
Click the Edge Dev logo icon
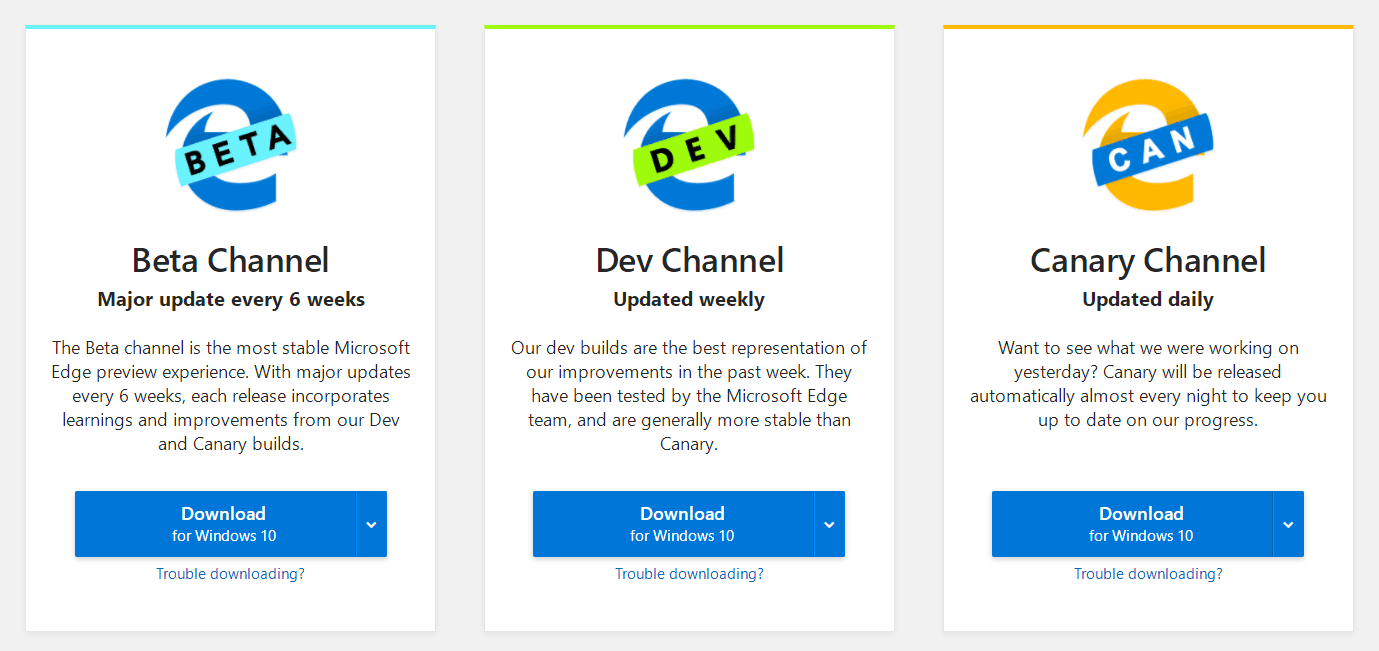[689, 145]
